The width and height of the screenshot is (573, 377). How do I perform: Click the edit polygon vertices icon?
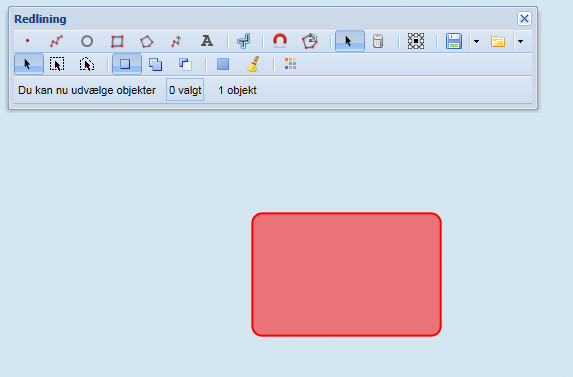(x=310, y=41)
